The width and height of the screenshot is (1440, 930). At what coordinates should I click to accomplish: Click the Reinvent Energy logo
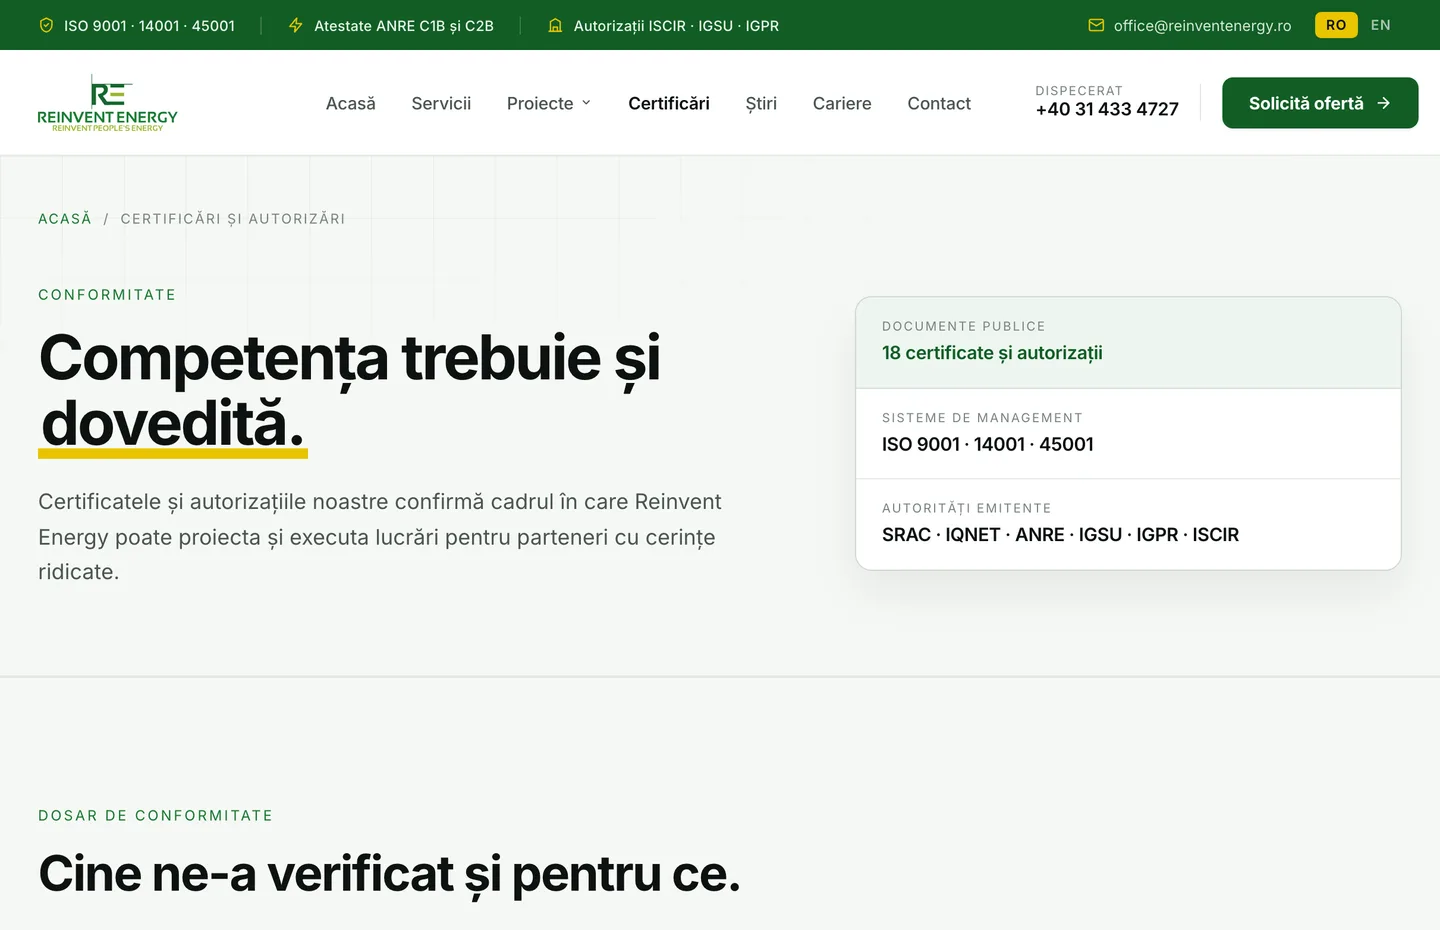[107, 103]
